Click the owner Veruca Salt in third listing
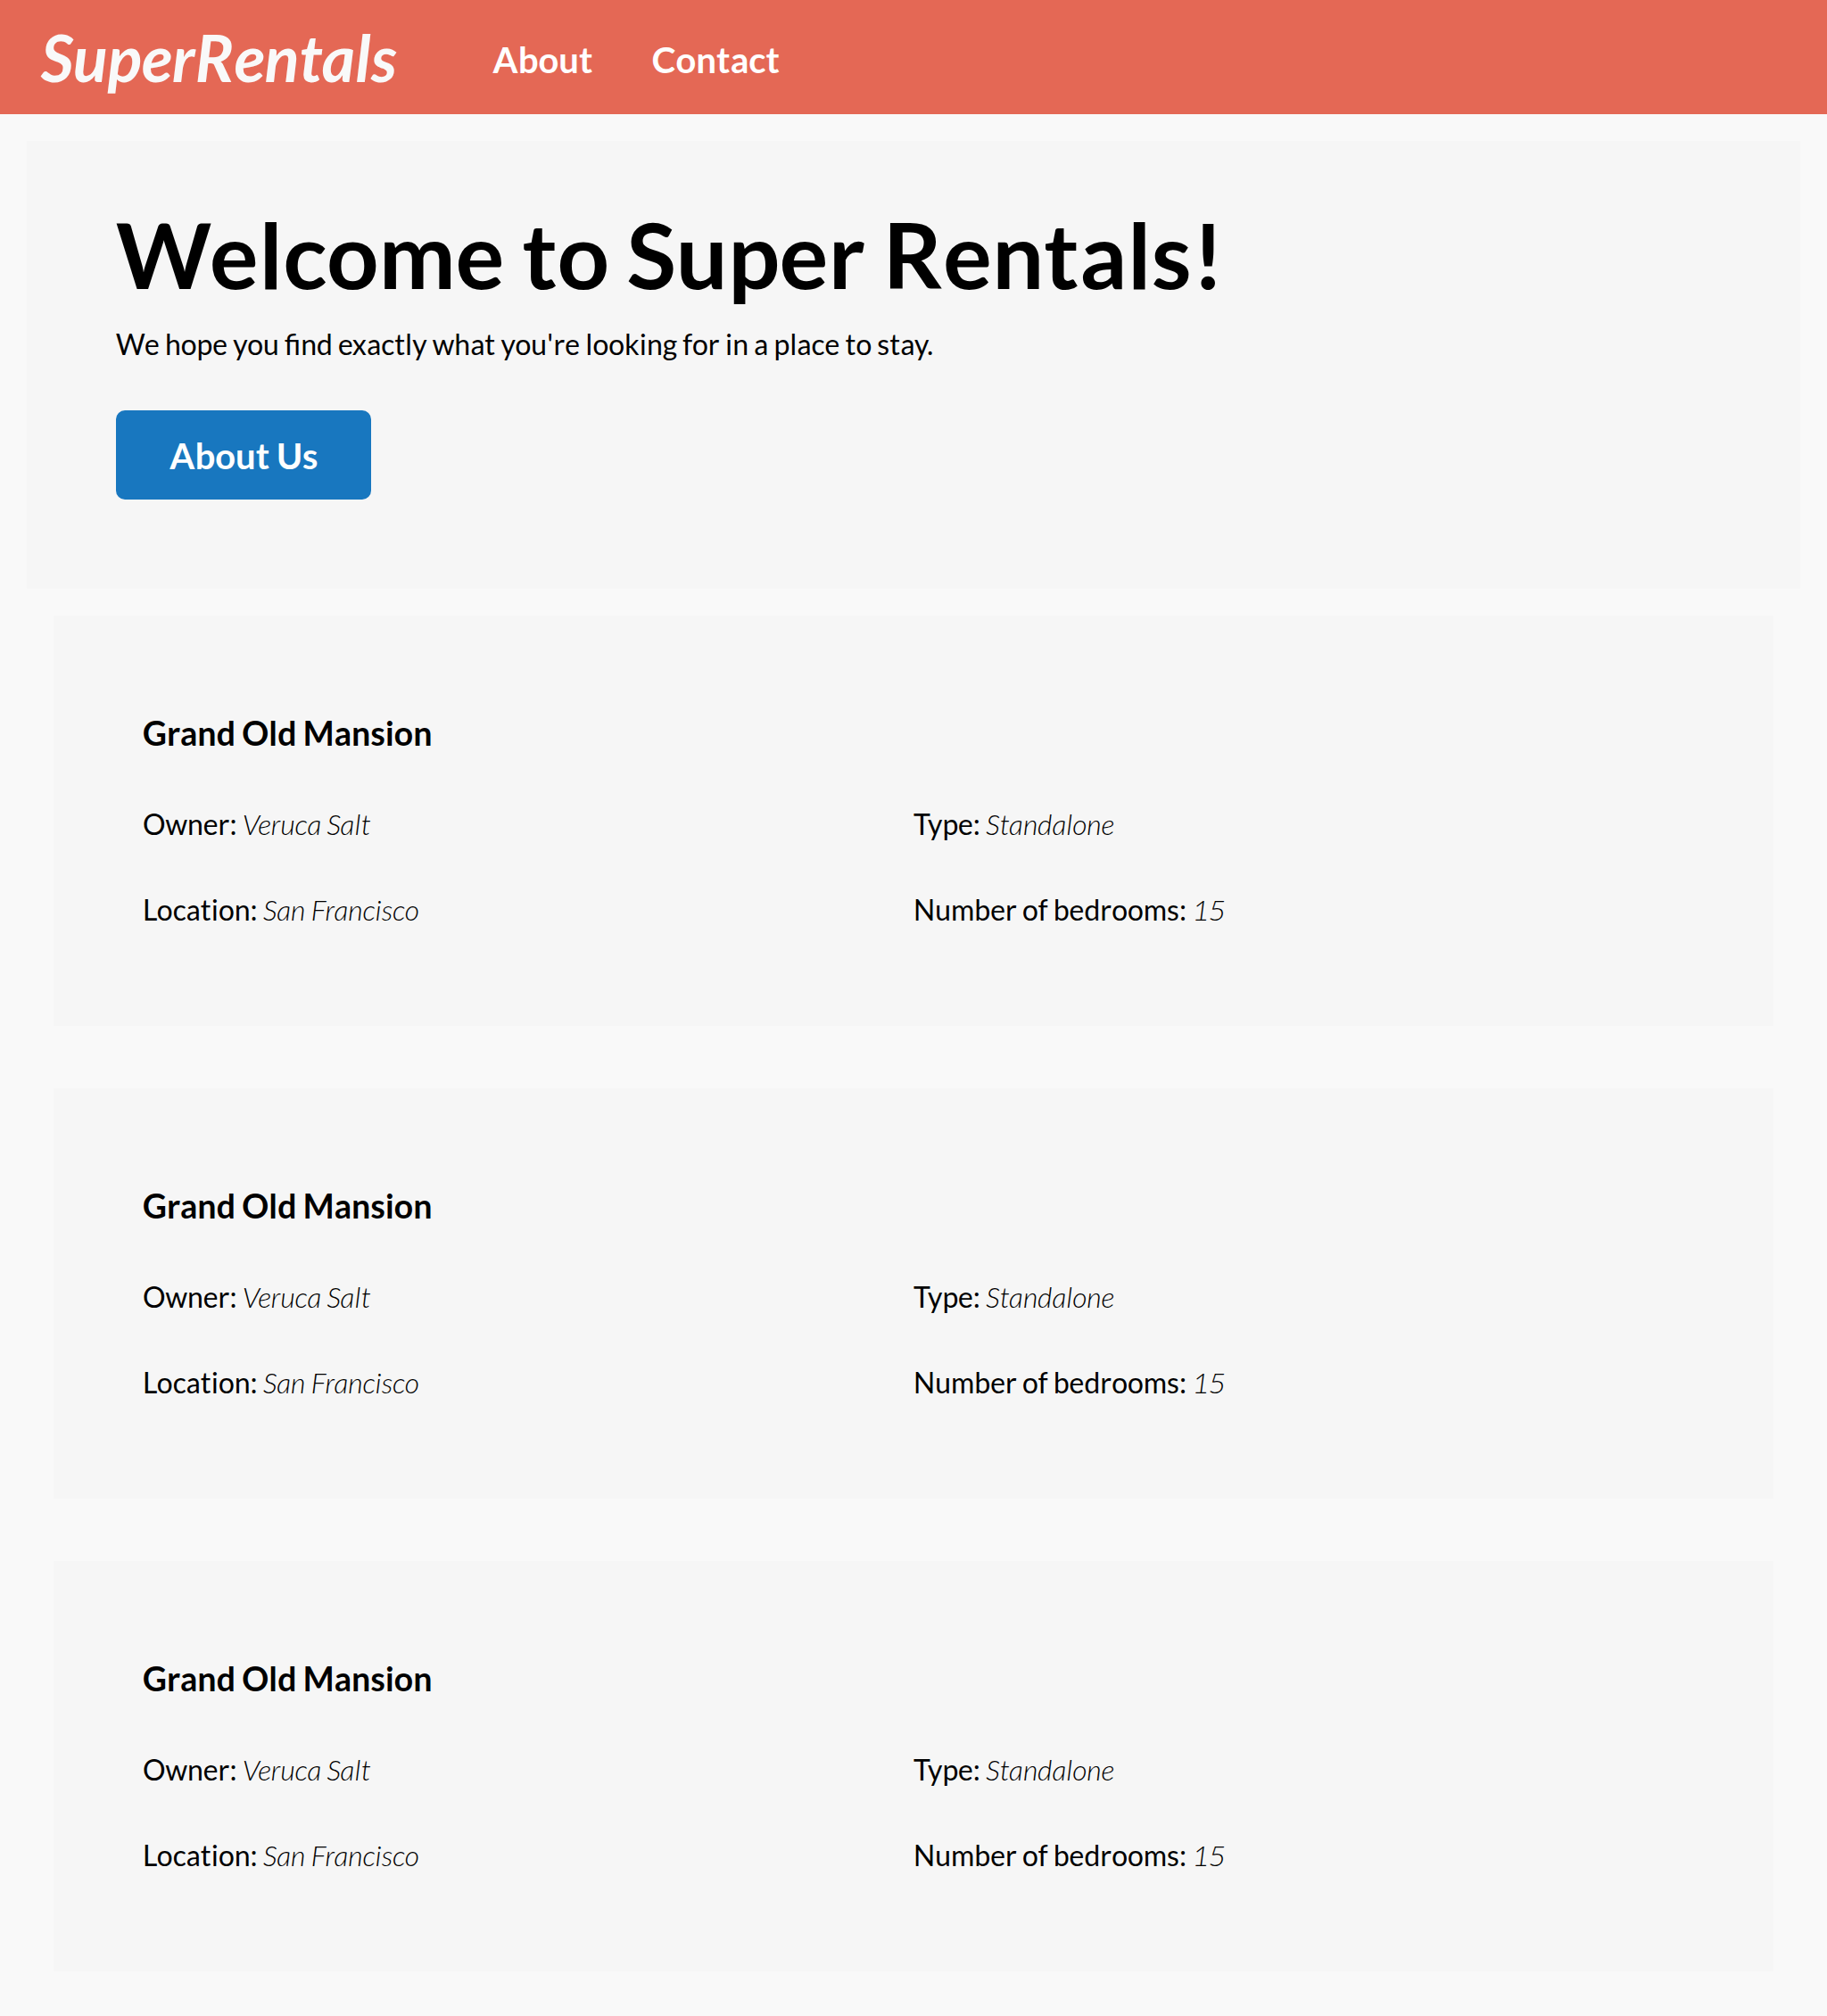The width and height of the screenshot is (1827, 2016). click(306, 1772)
